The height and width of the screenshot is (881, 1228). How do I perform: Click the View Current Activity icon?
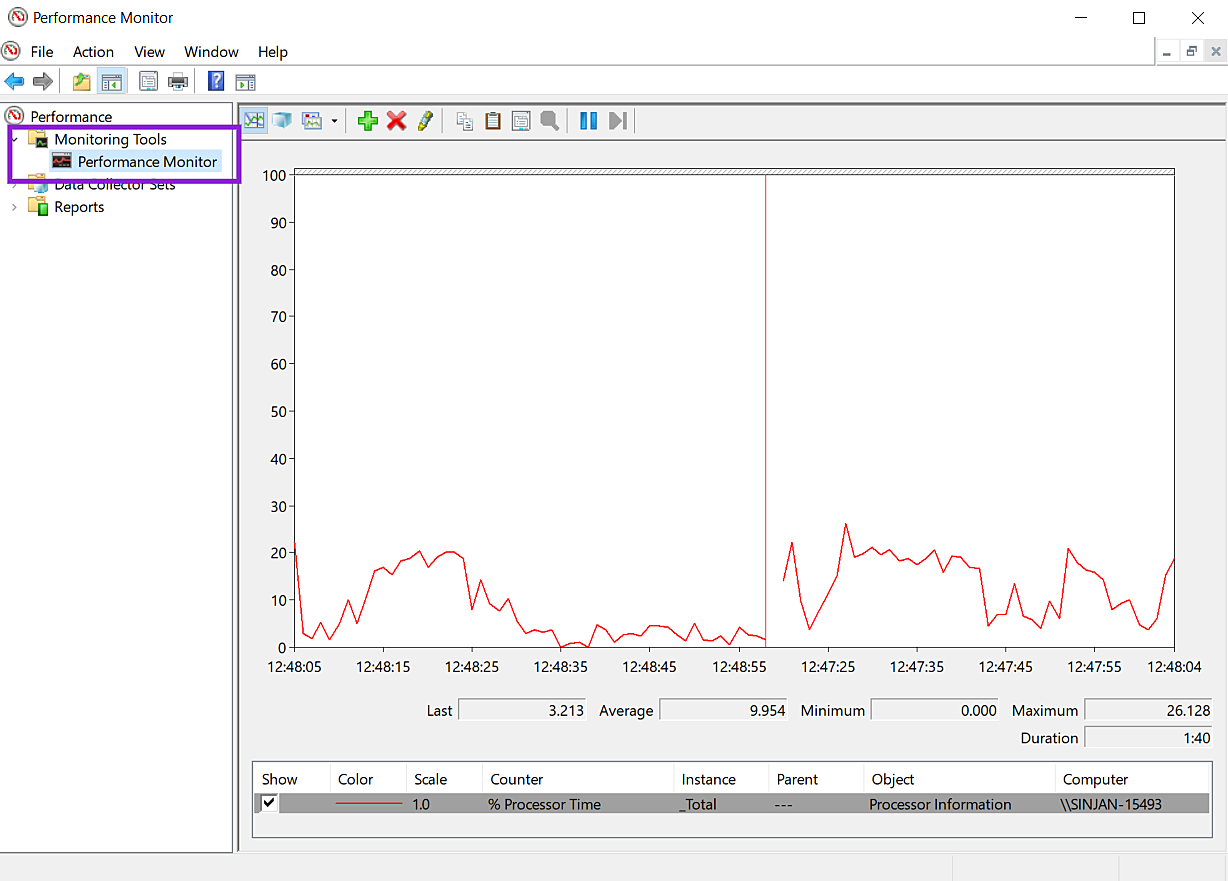coord(255,121)
